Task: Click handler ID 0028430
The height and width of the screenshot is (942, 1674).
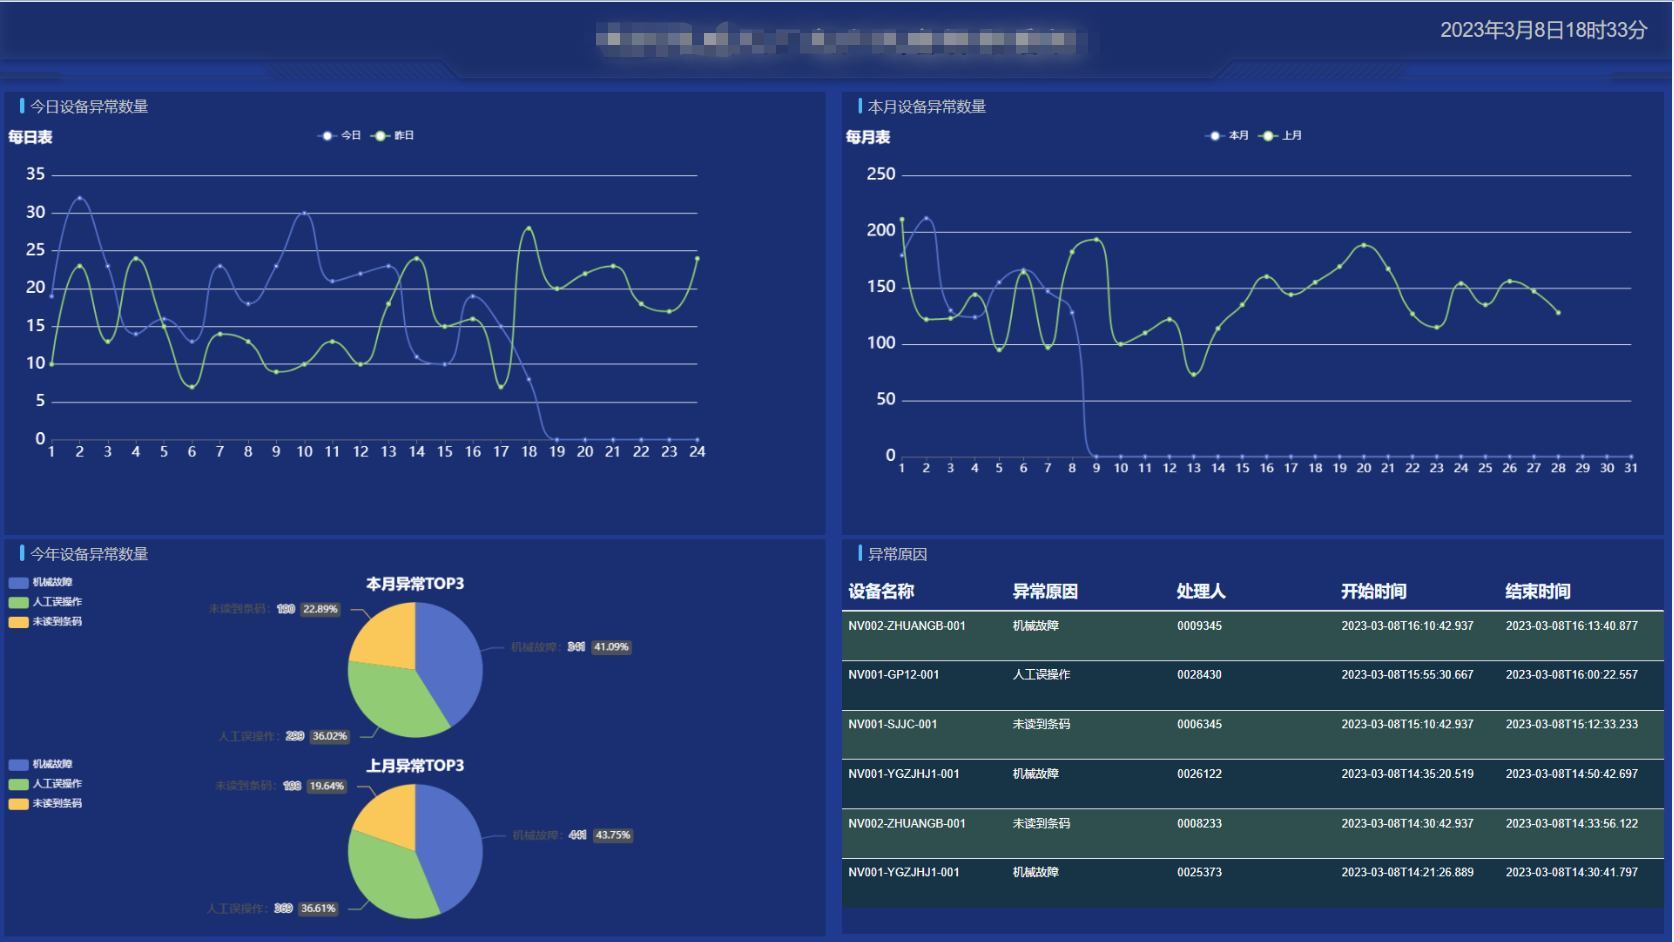Action: (1199, 675)
